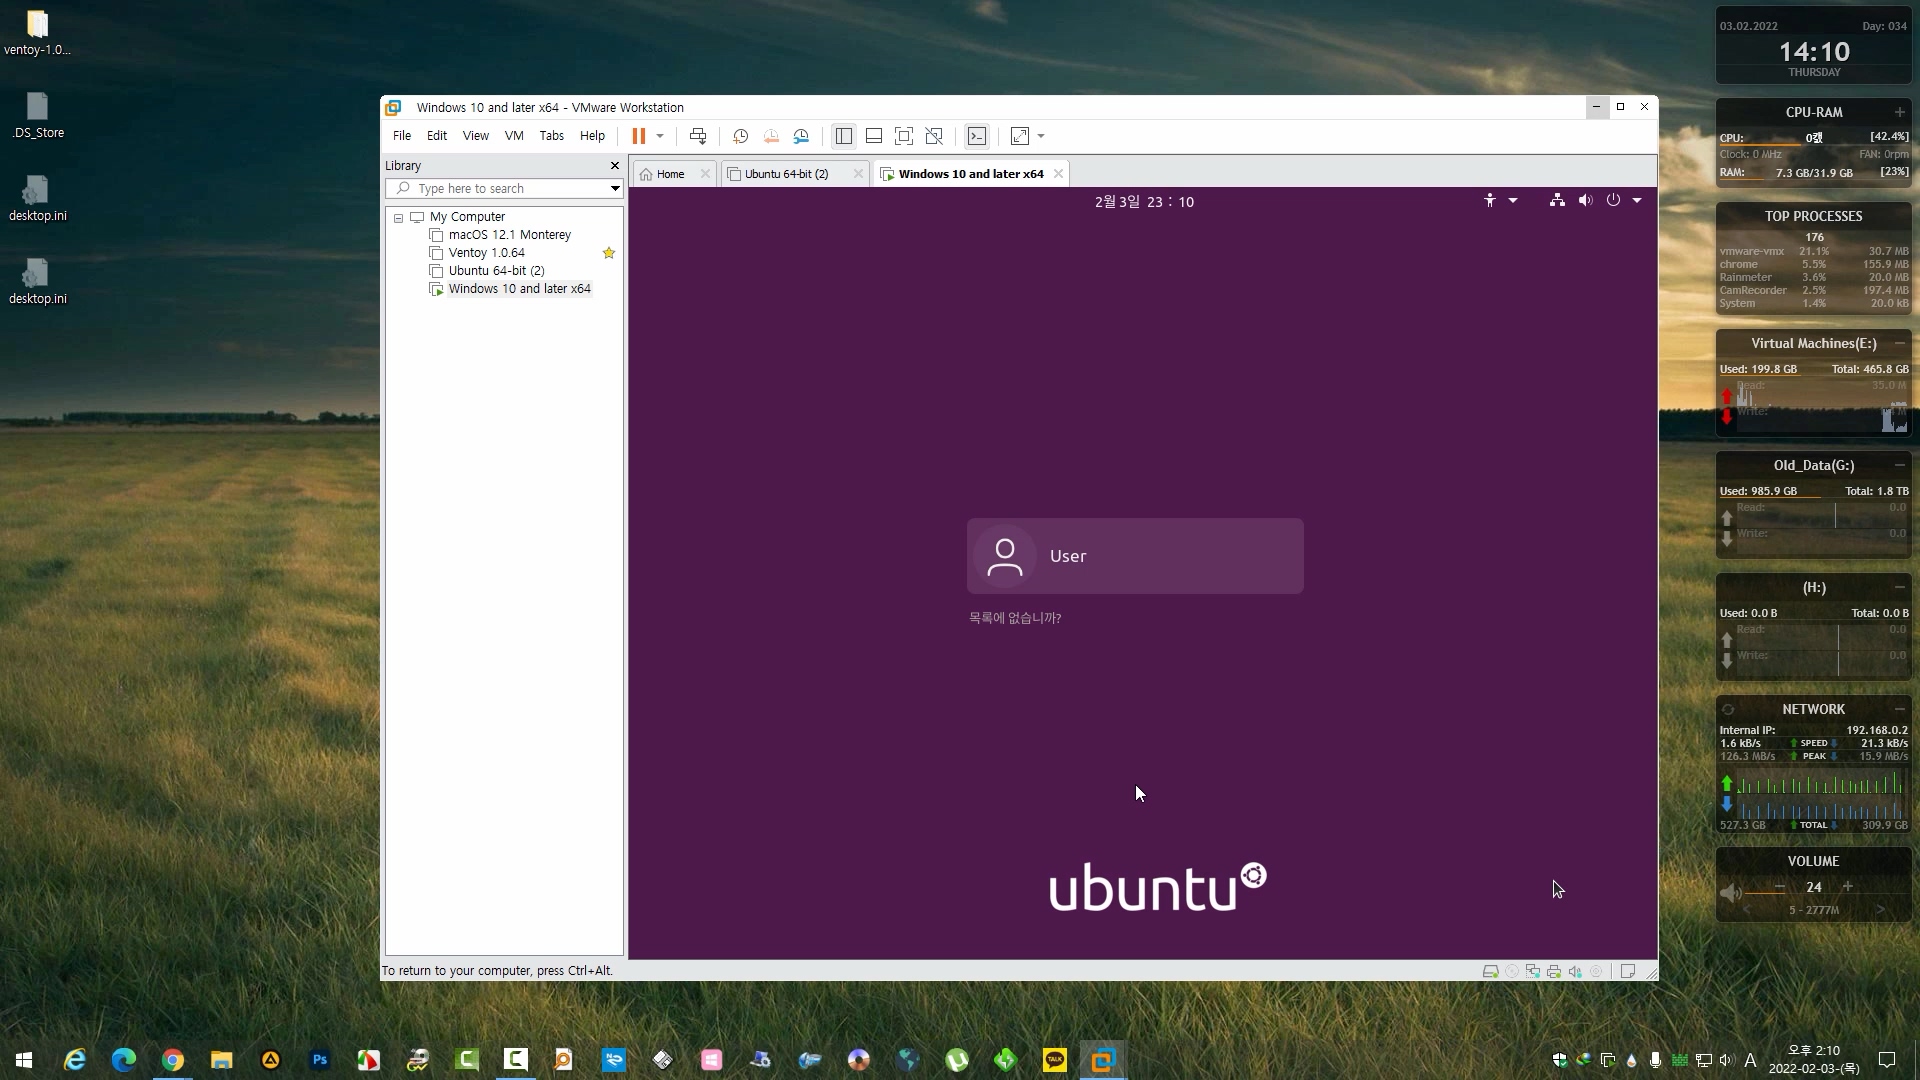Open the power options dropdown arrow
The image size is (1920, 1080).
coord(660,136)
